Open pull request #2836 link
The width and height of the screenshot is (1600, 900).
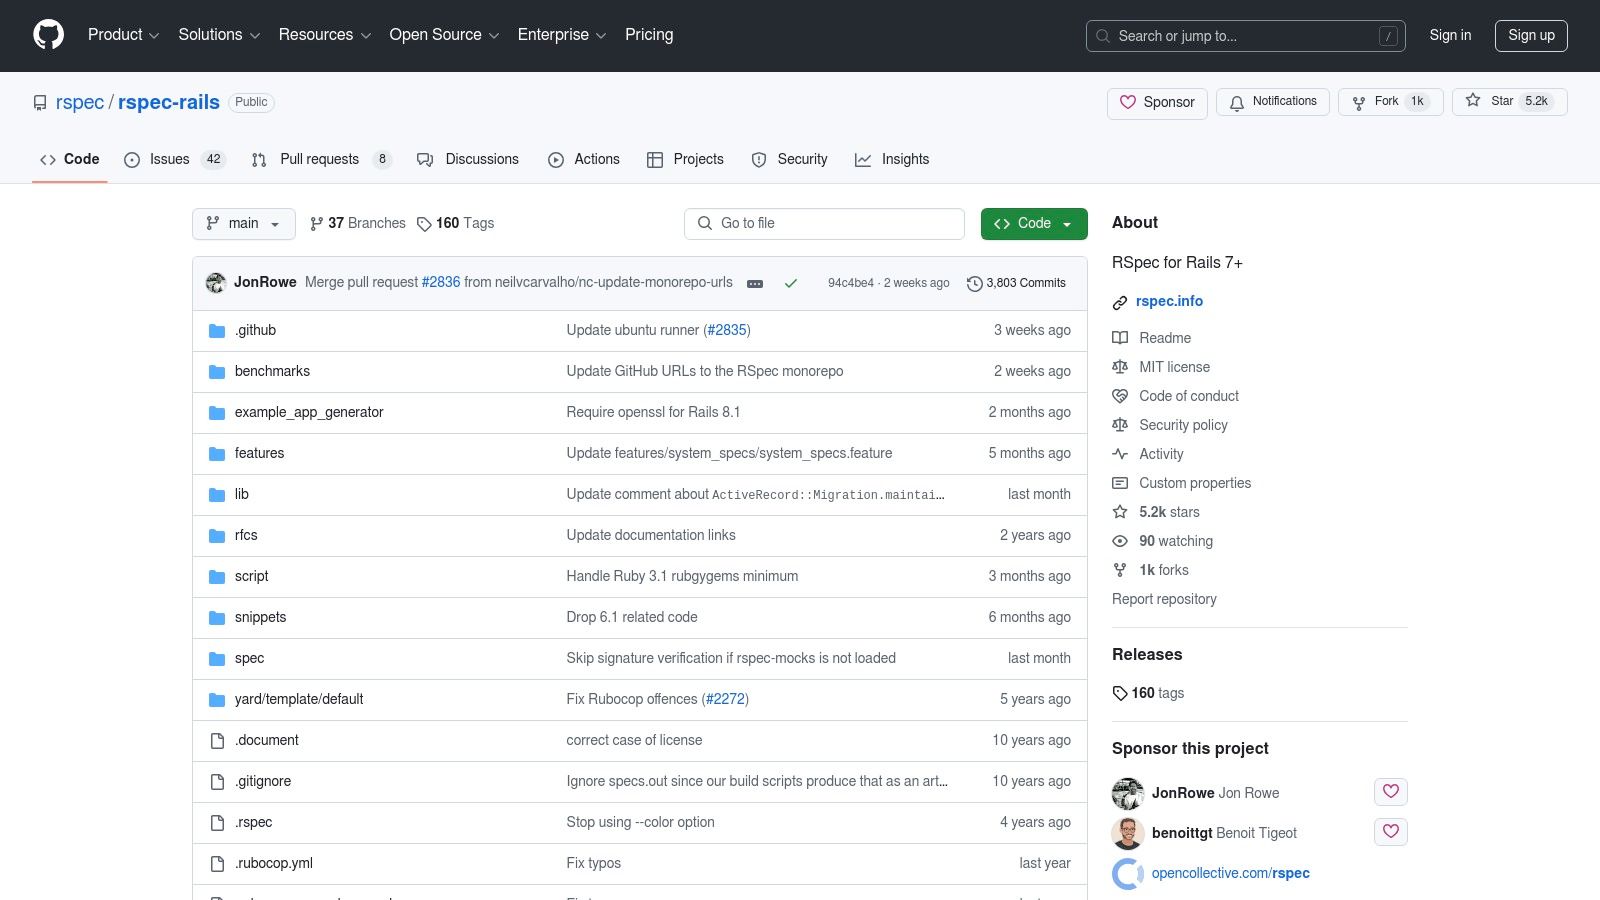(x=441, y=283)
